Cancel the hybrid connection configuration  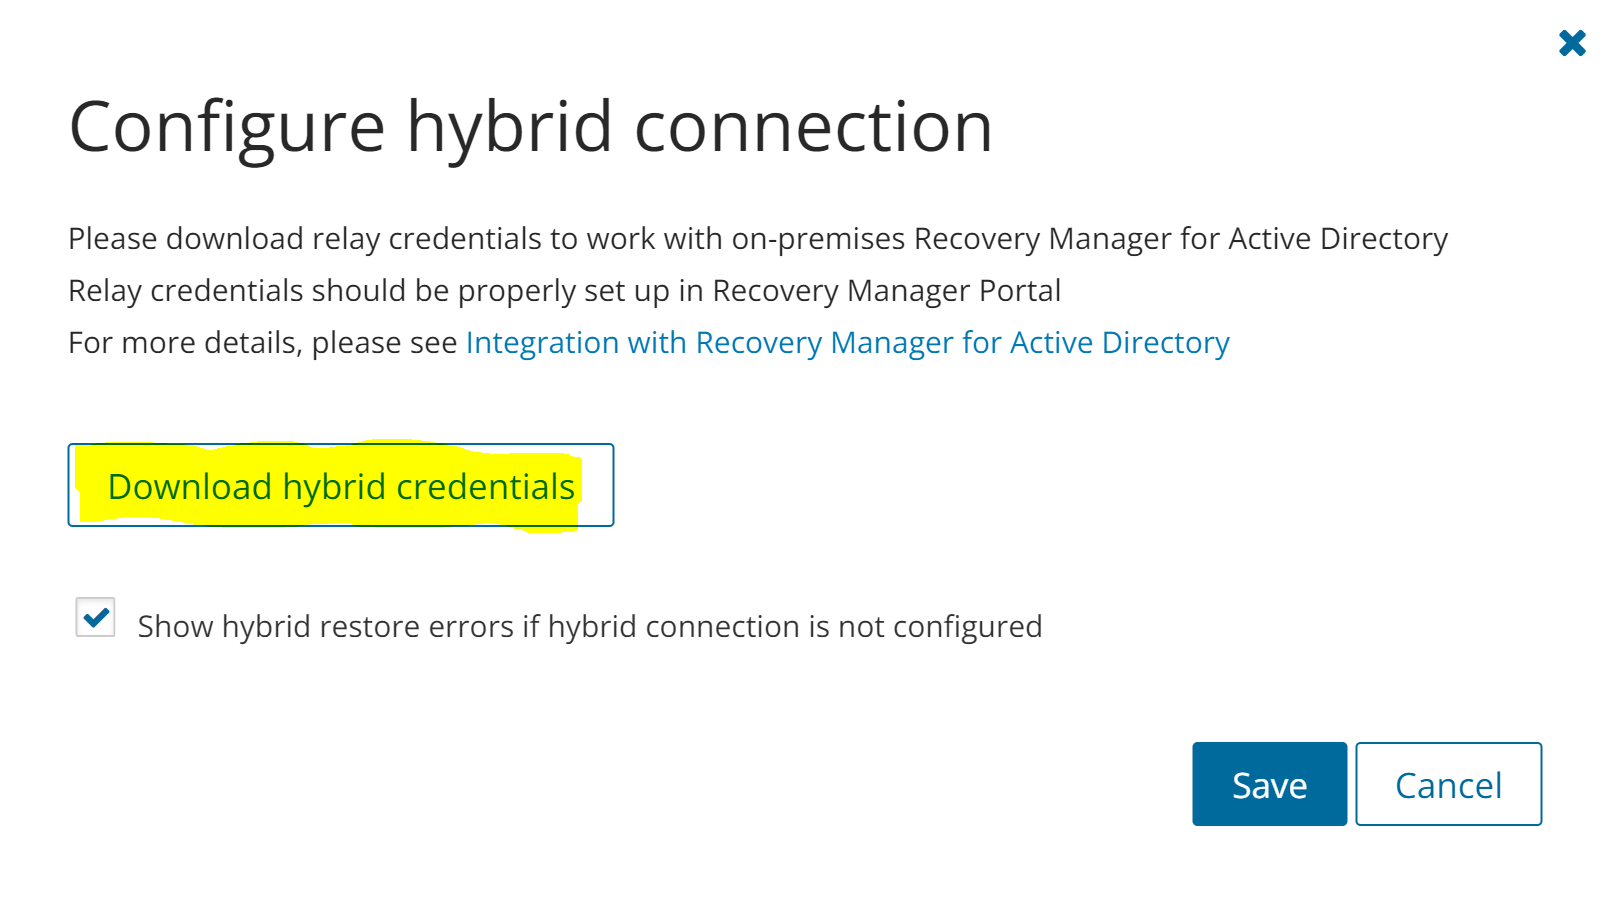coord(1448,785)
